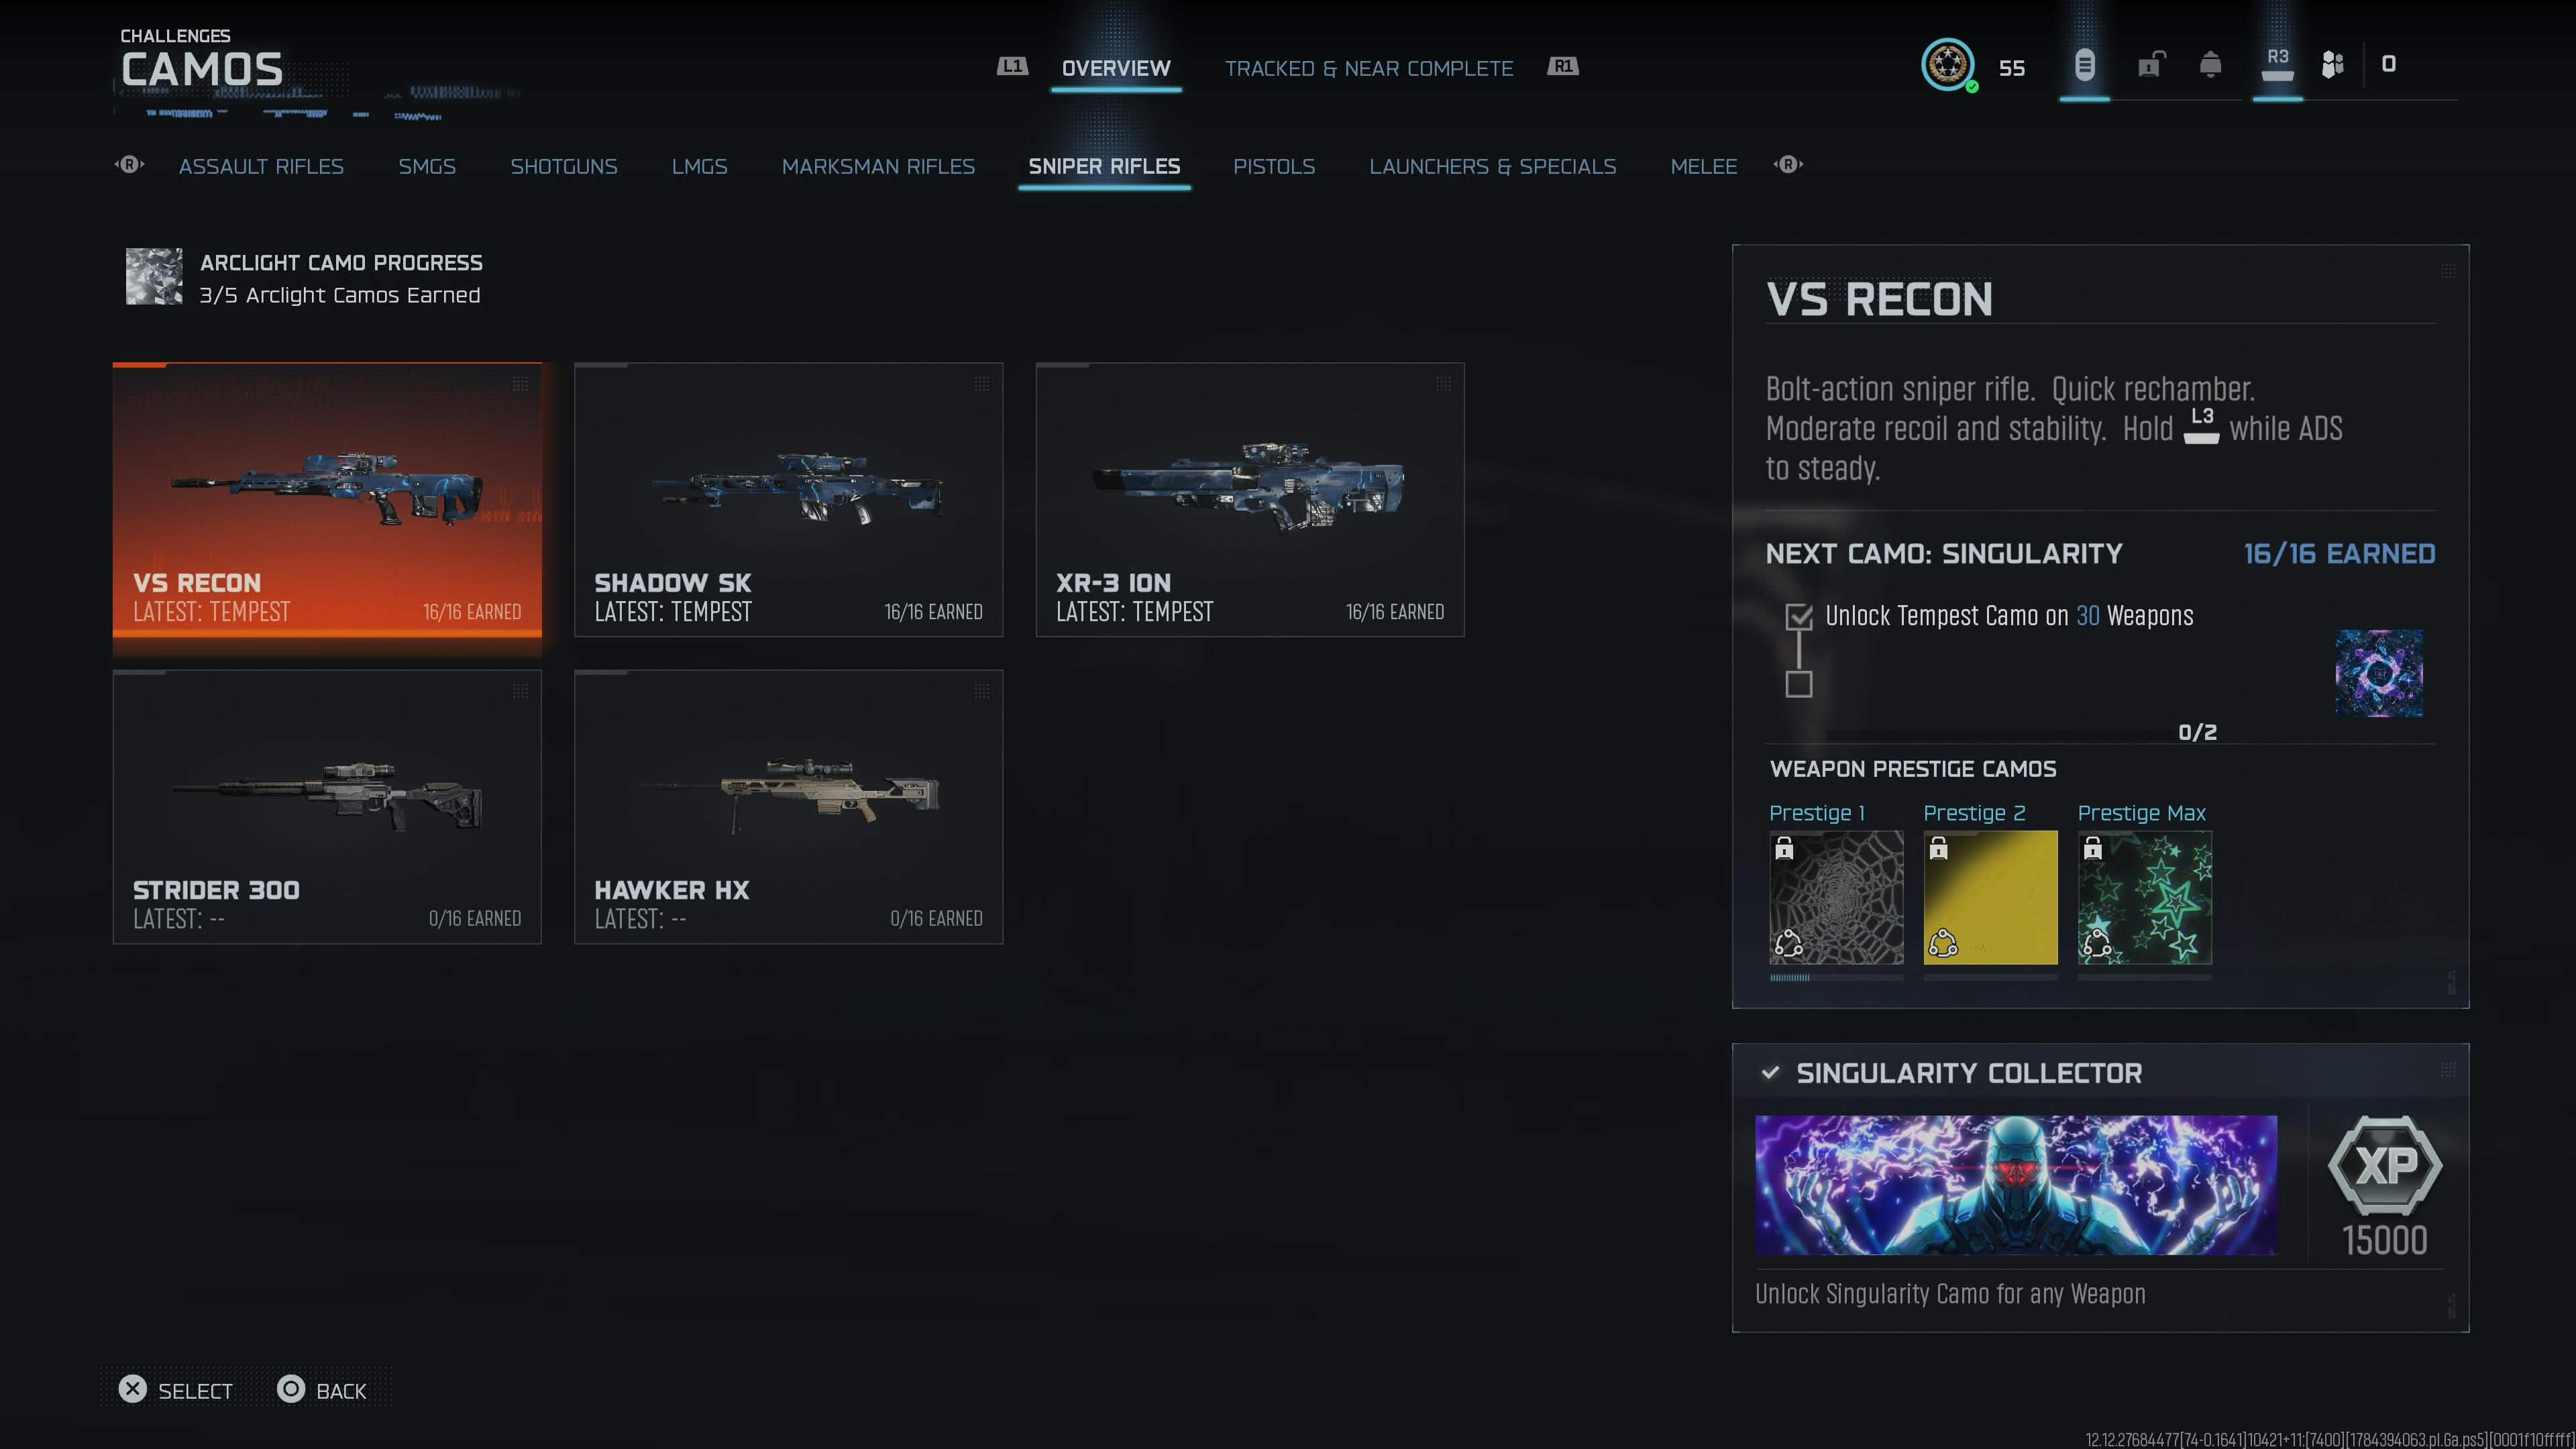Screen dimensions: 2576x1449
Task: Open the Pistols category
Action: 1274,166
